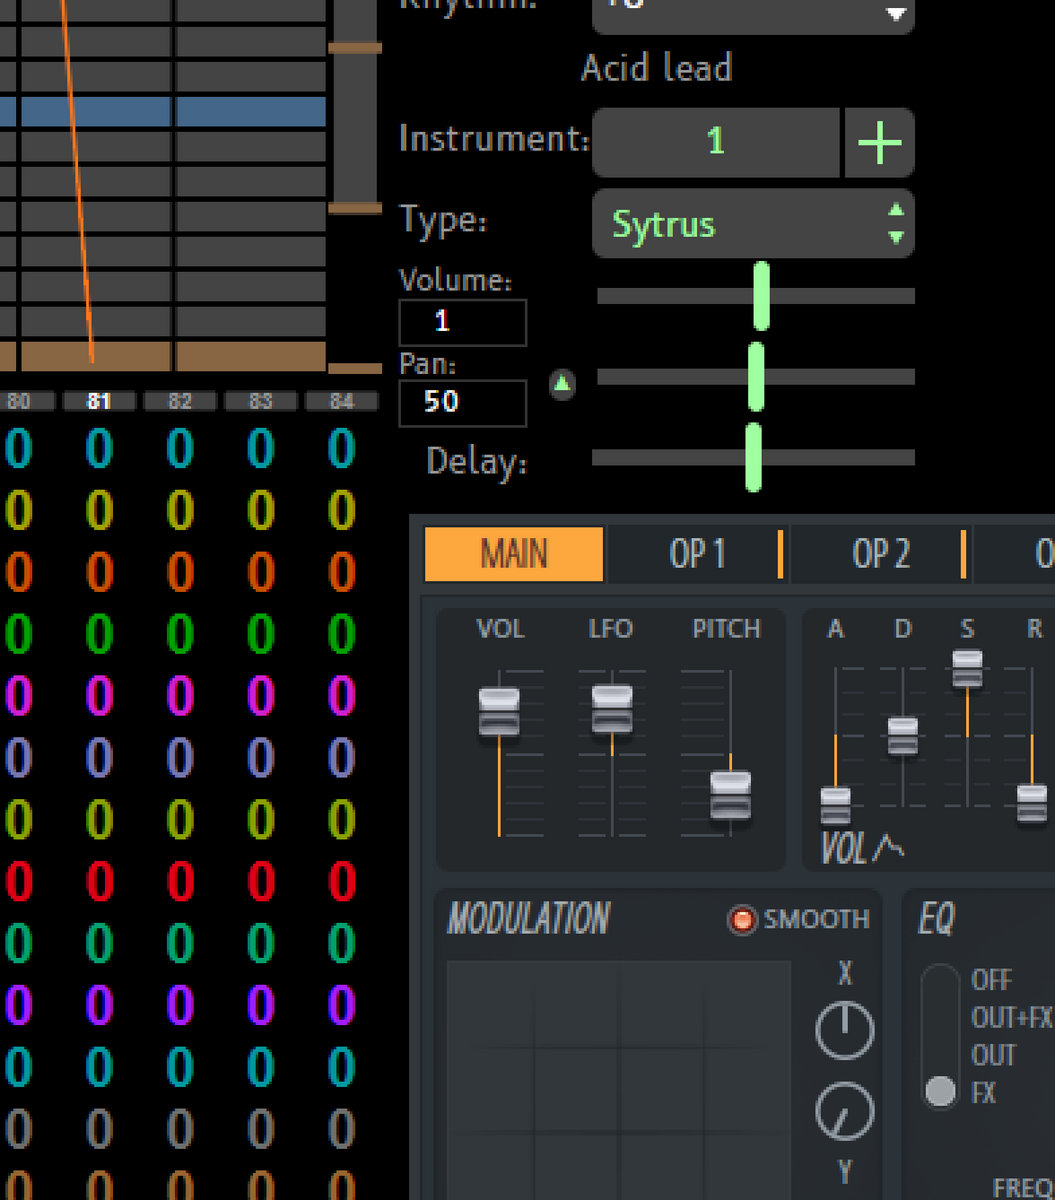Click the Volume value input field
Image resolution: width=1055 pixels, height=1200 pixels.
pyautogui.click(x=462, y=322)
